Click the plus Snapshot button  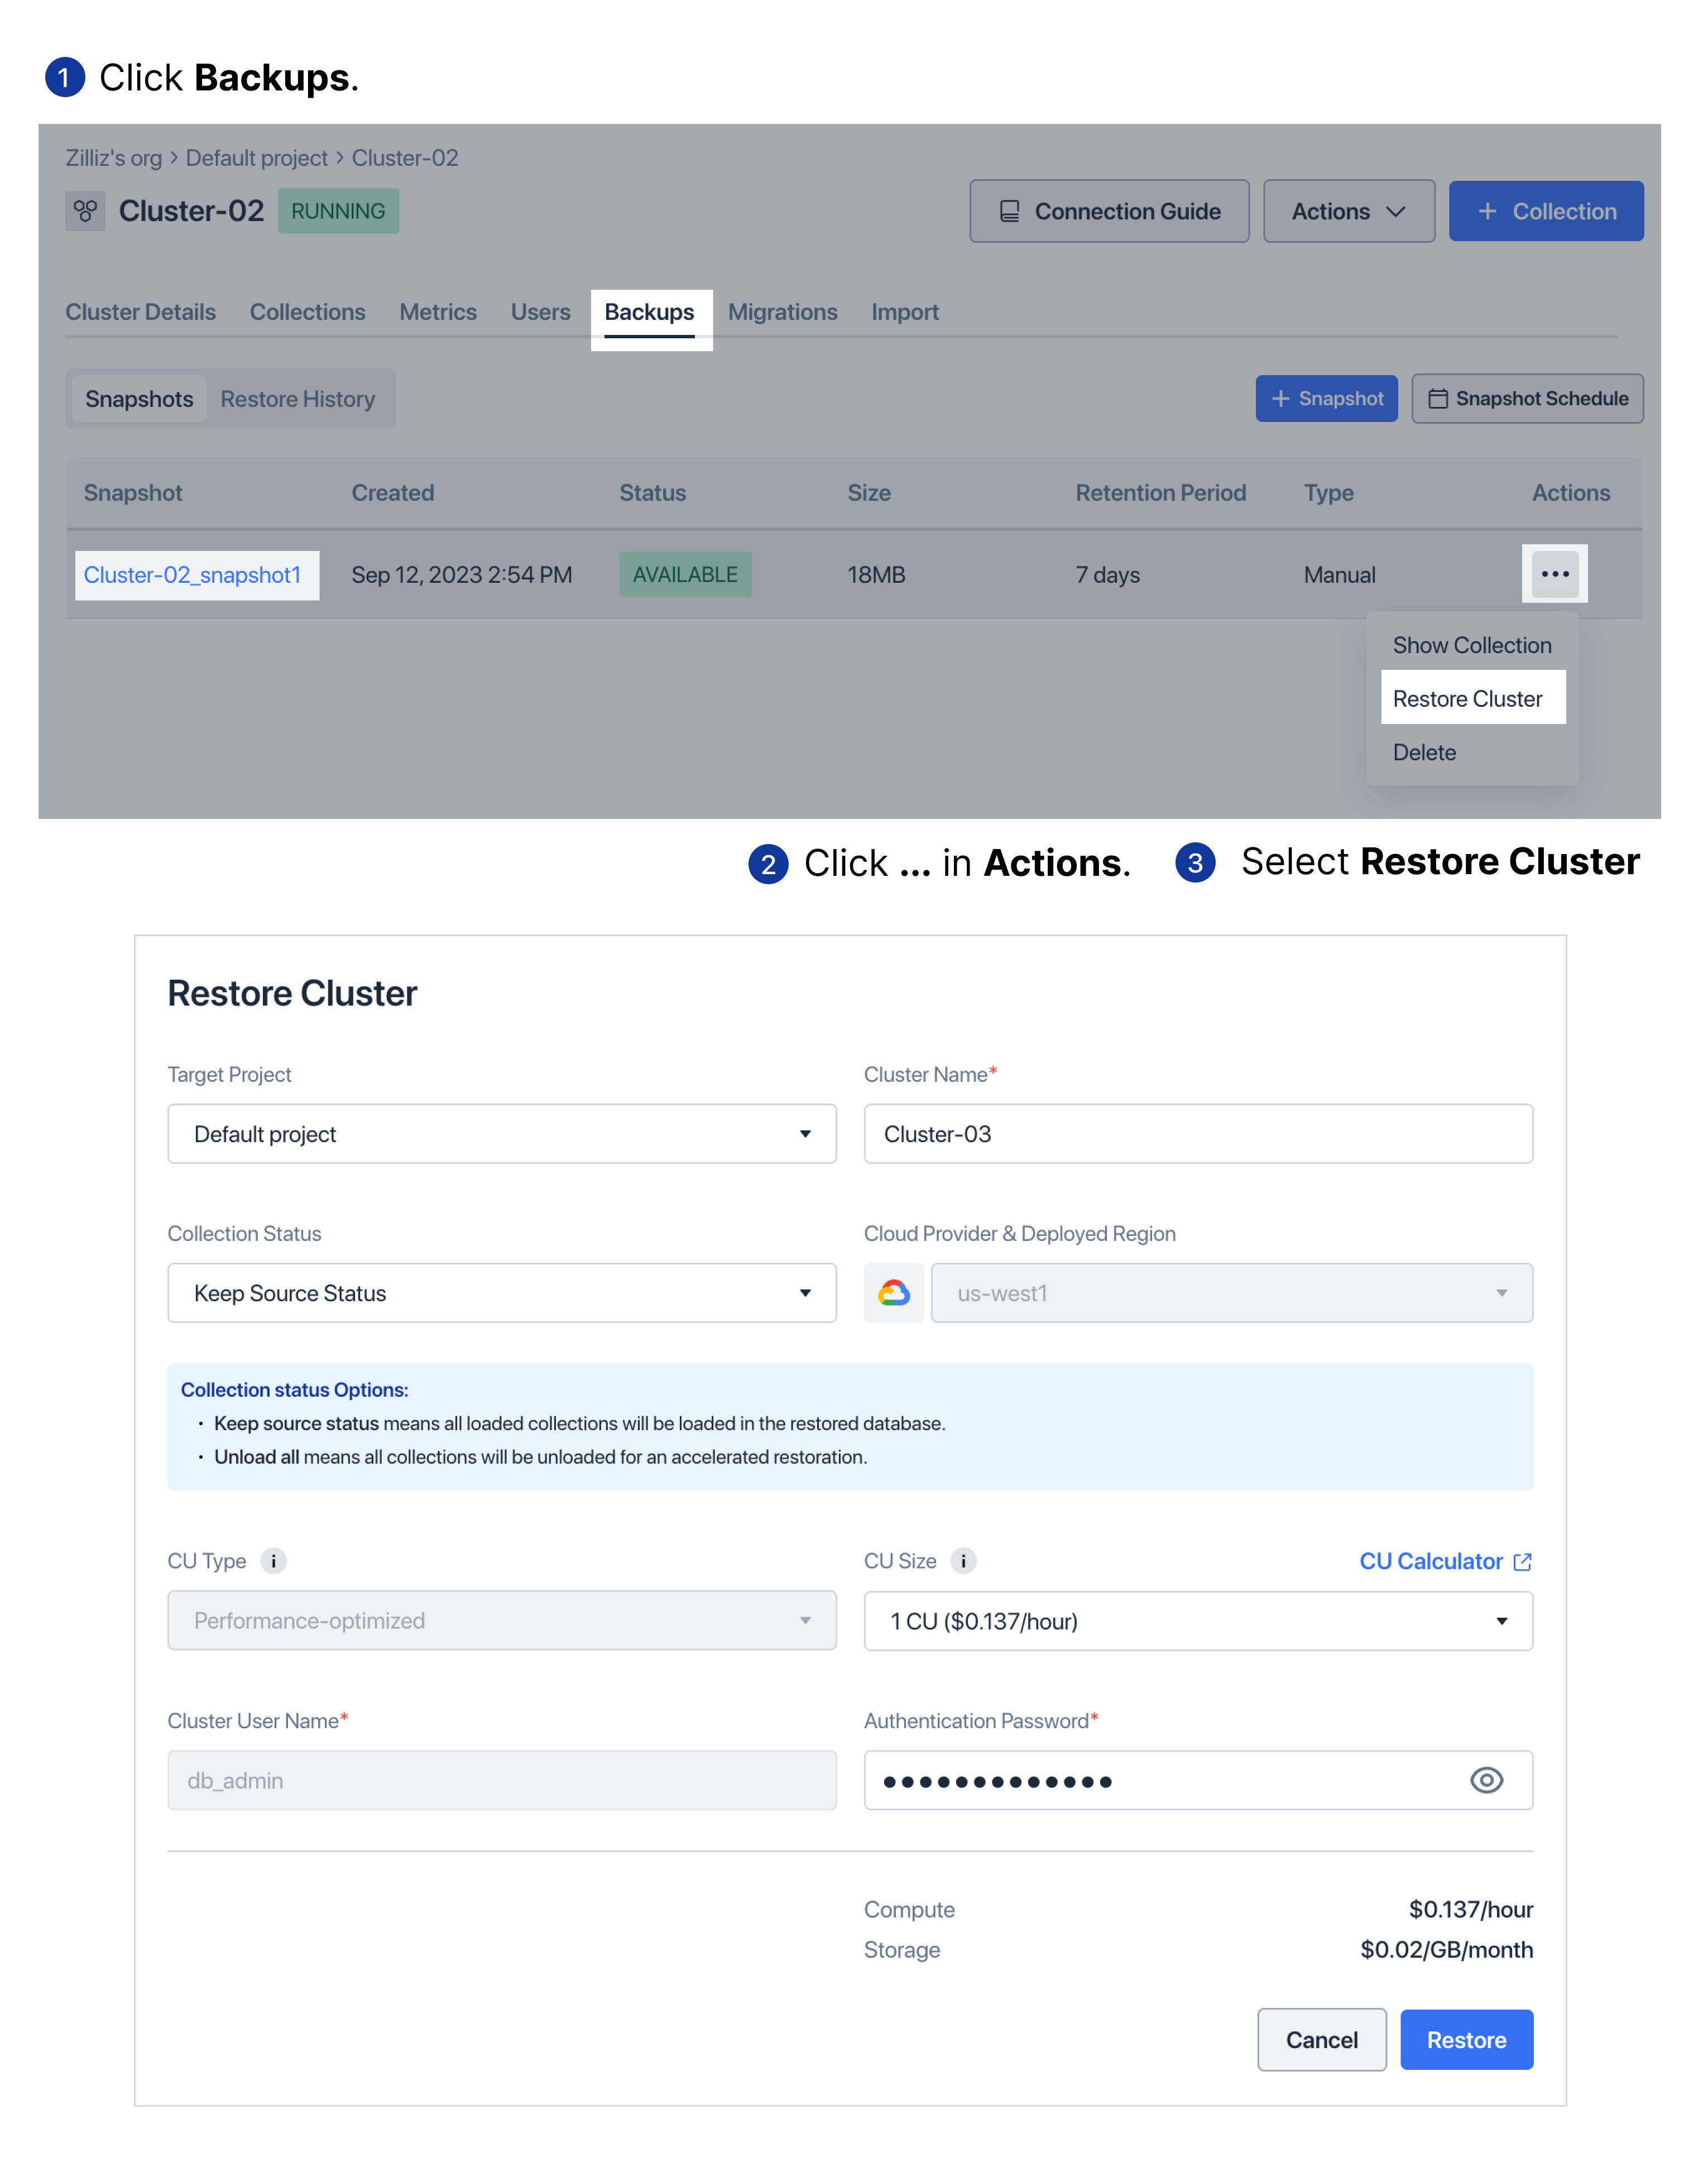click(1326, 398)
